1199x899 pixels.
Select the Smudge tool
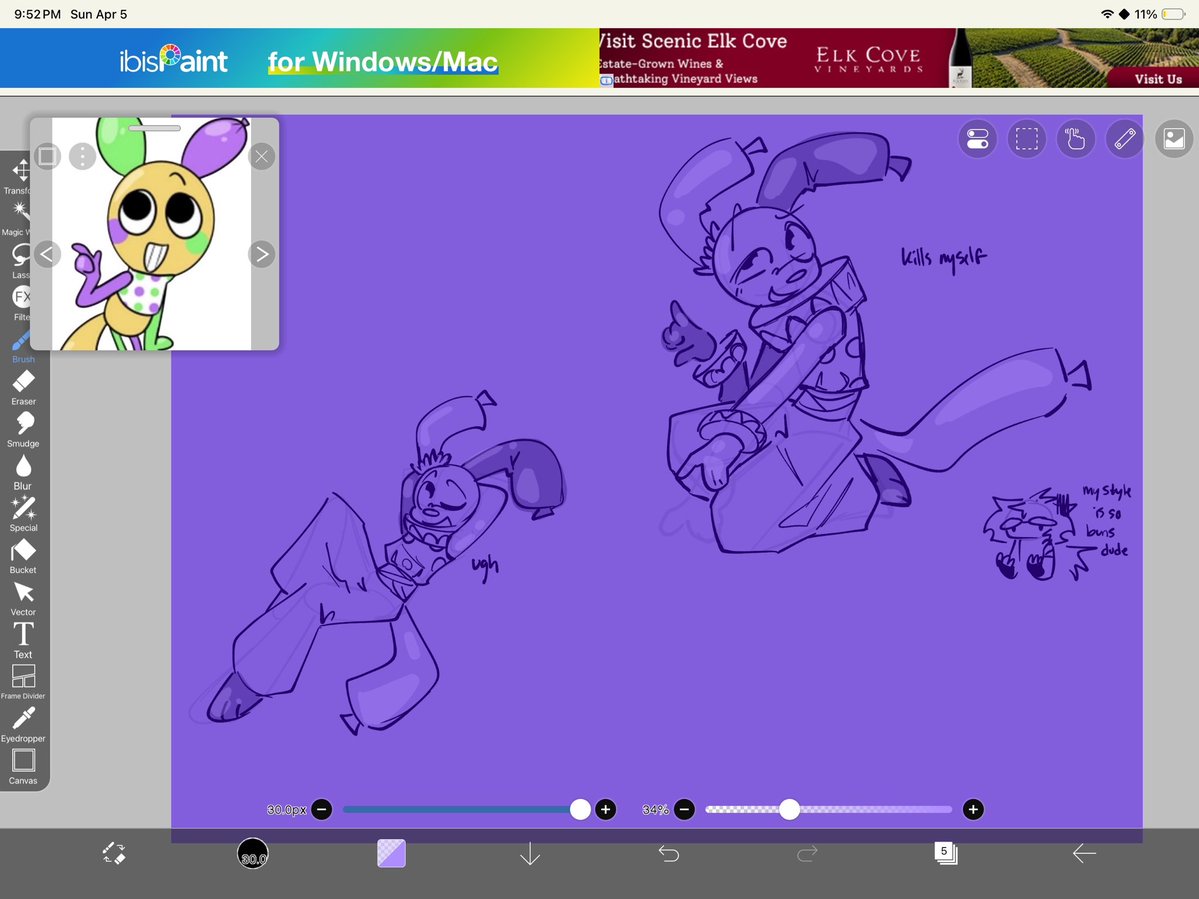[x=23, y=430]
